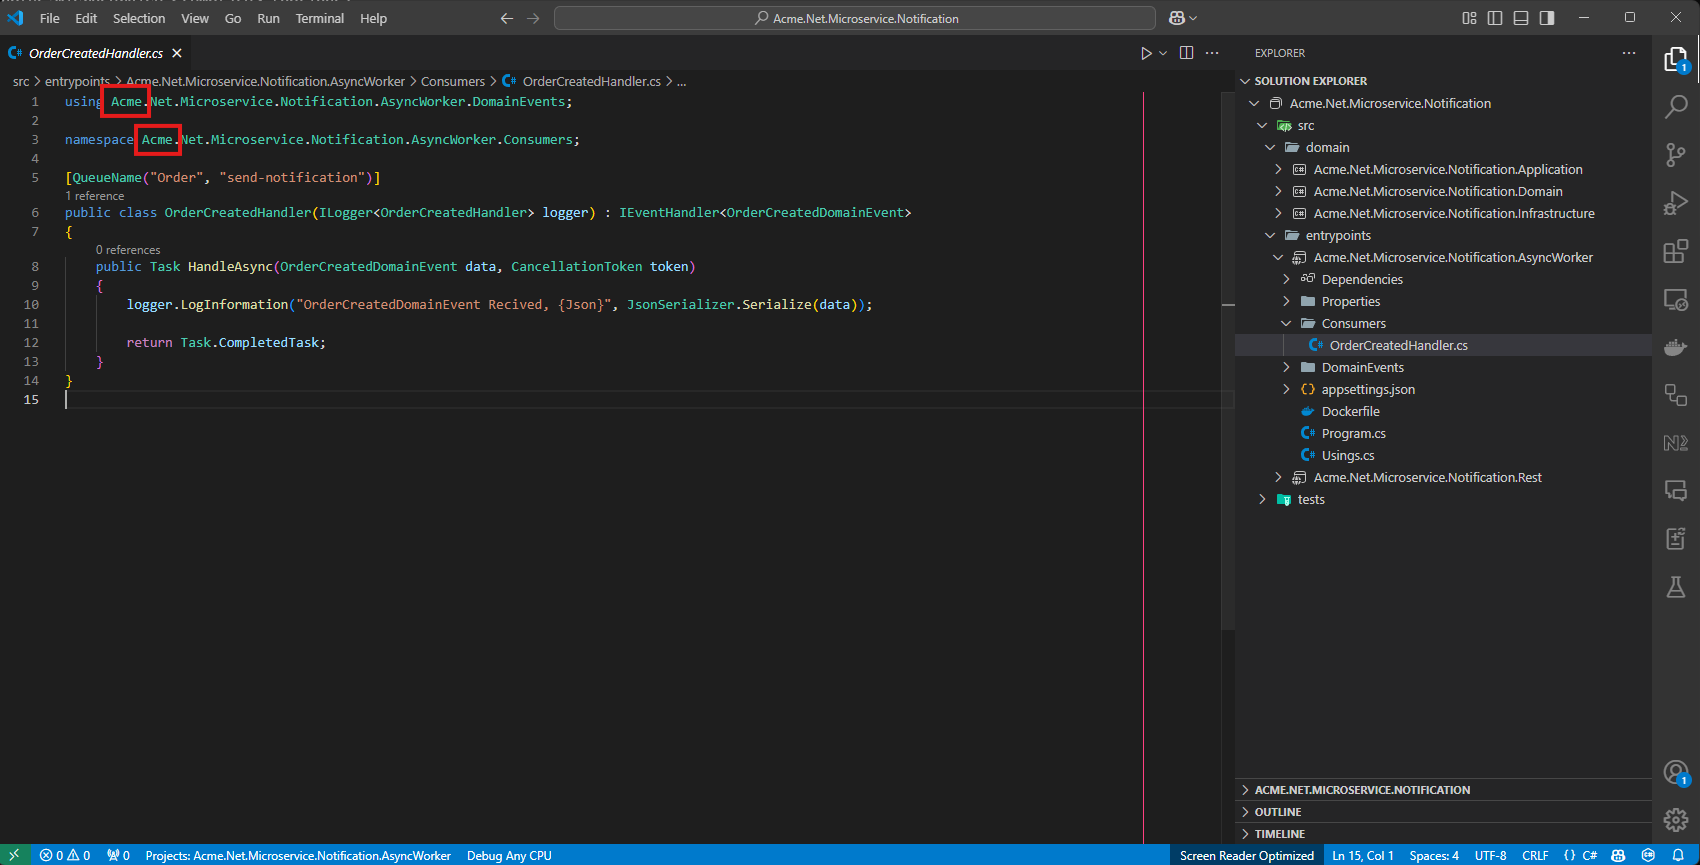Viewport: 1700px width, 865px height.
Task: Open Explorer views and more actions ellipsis
Action: click(1629, 53)
